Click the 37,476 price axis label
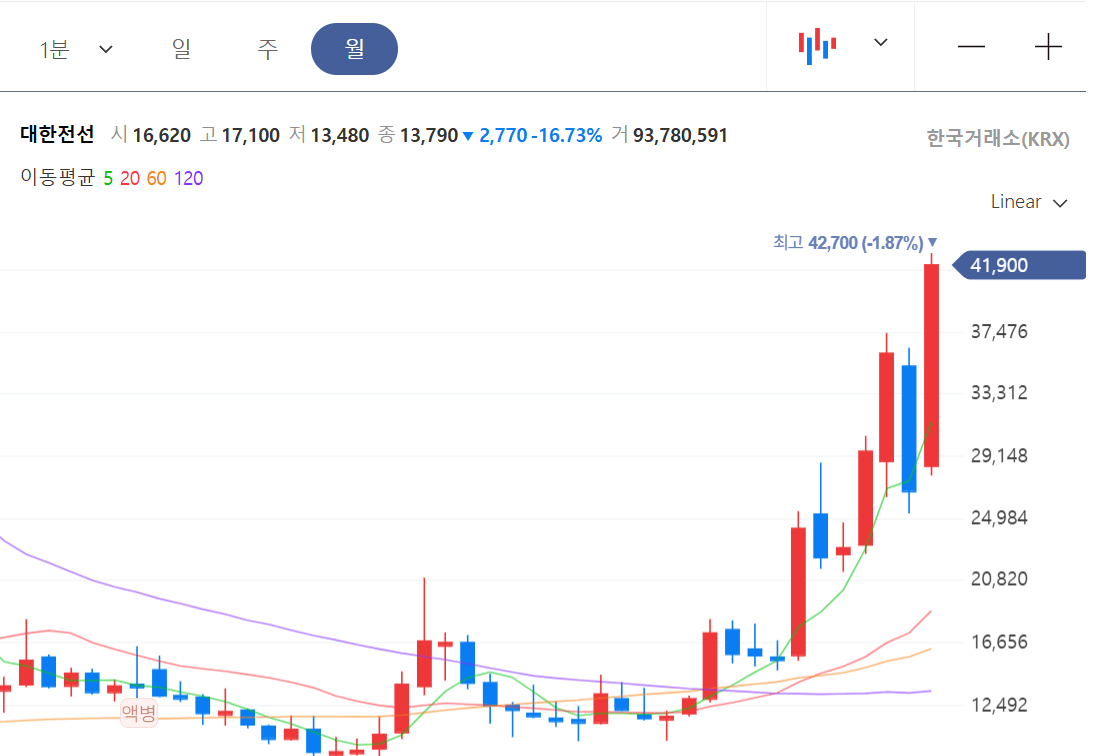1099x756 pixels. 999,331
